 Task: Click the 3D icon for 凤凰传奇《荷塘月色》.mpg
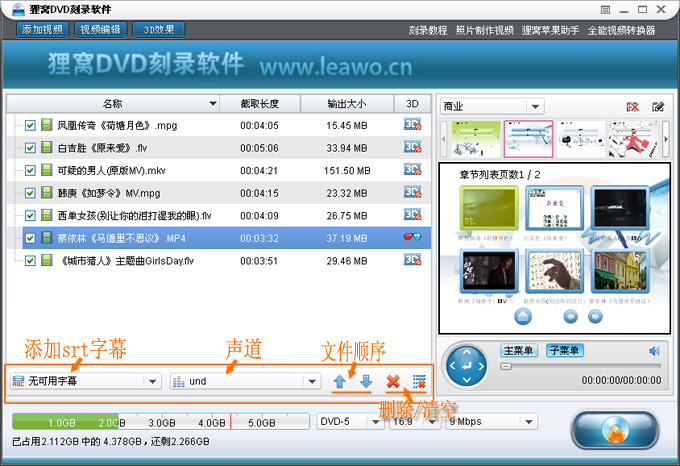click(412, 125)
